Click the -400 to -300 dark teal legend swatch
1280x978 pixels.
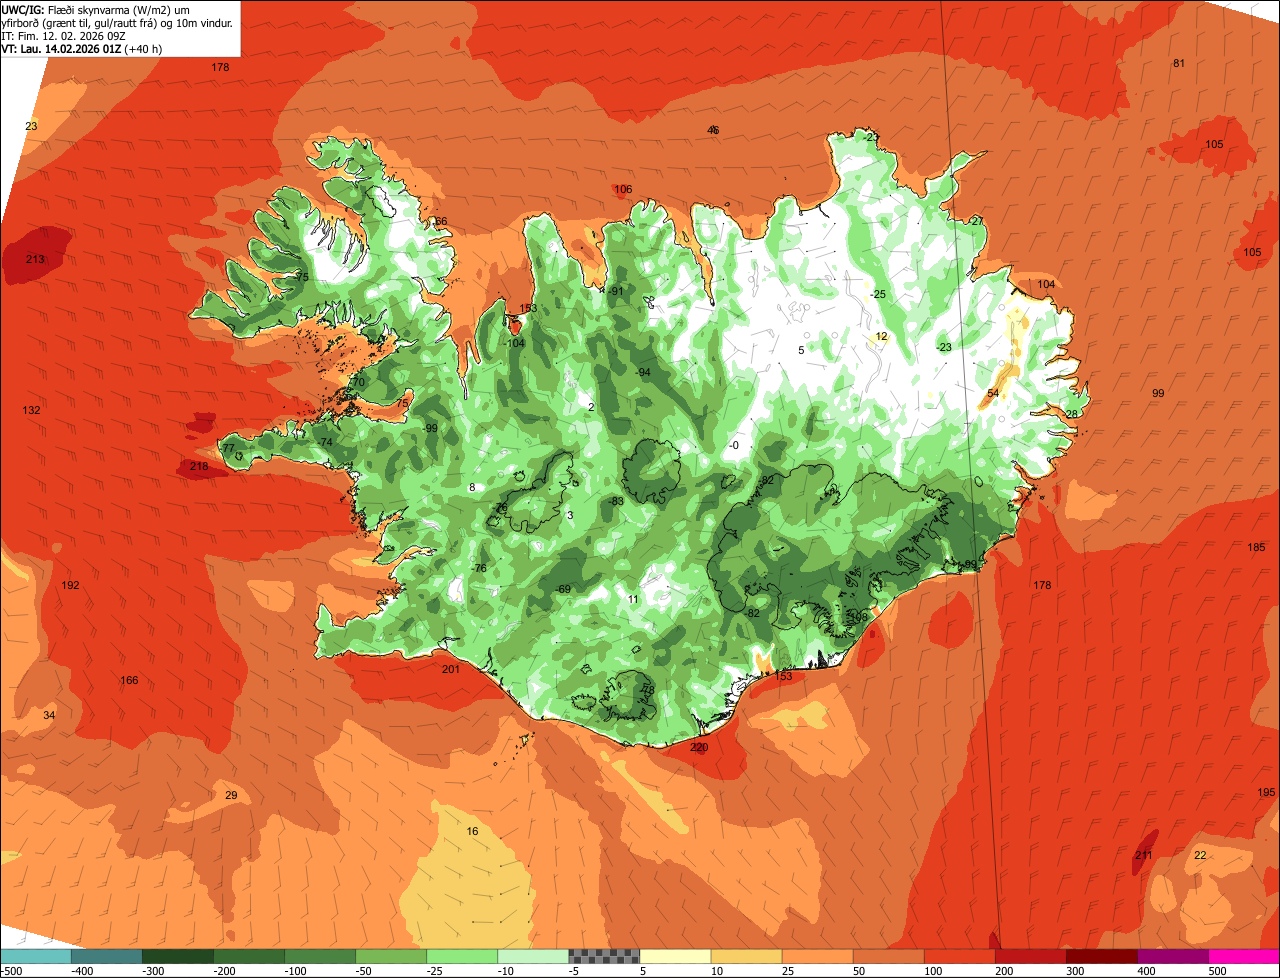pyautogui.click(x=106, y=956)
